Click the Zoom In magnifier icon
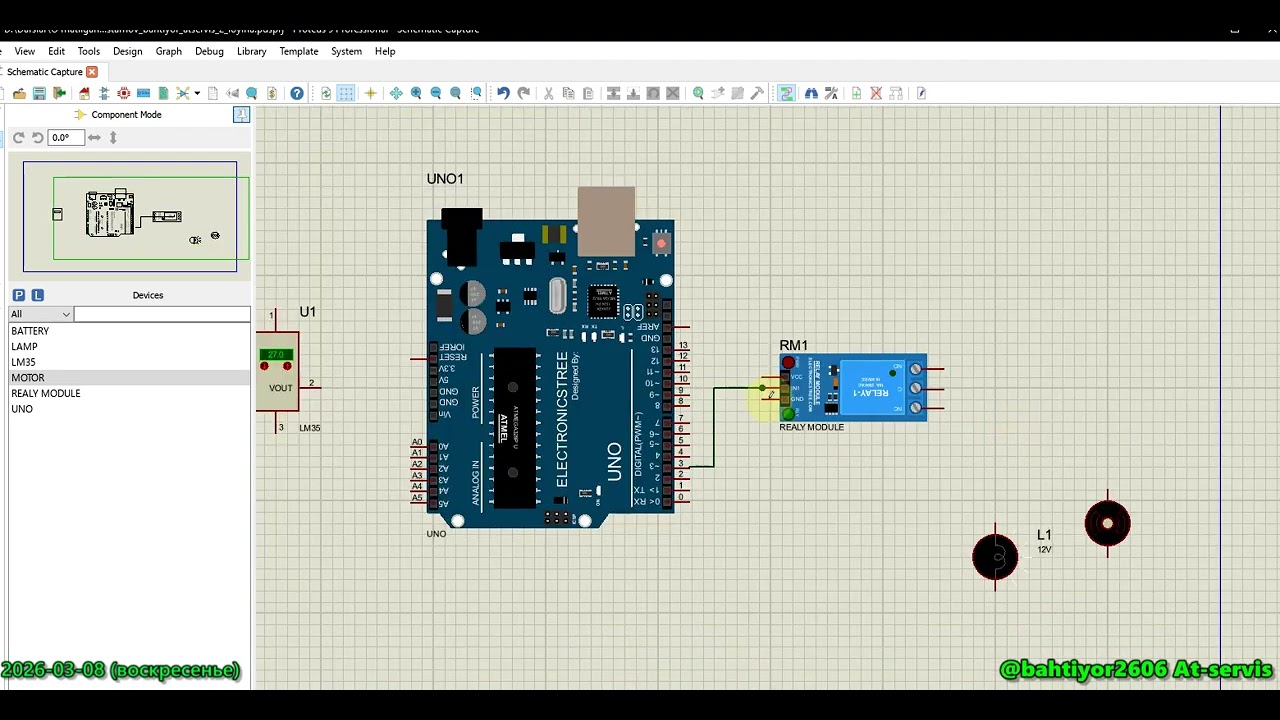Screen dimensions: 1280x720 coord(416,93)
